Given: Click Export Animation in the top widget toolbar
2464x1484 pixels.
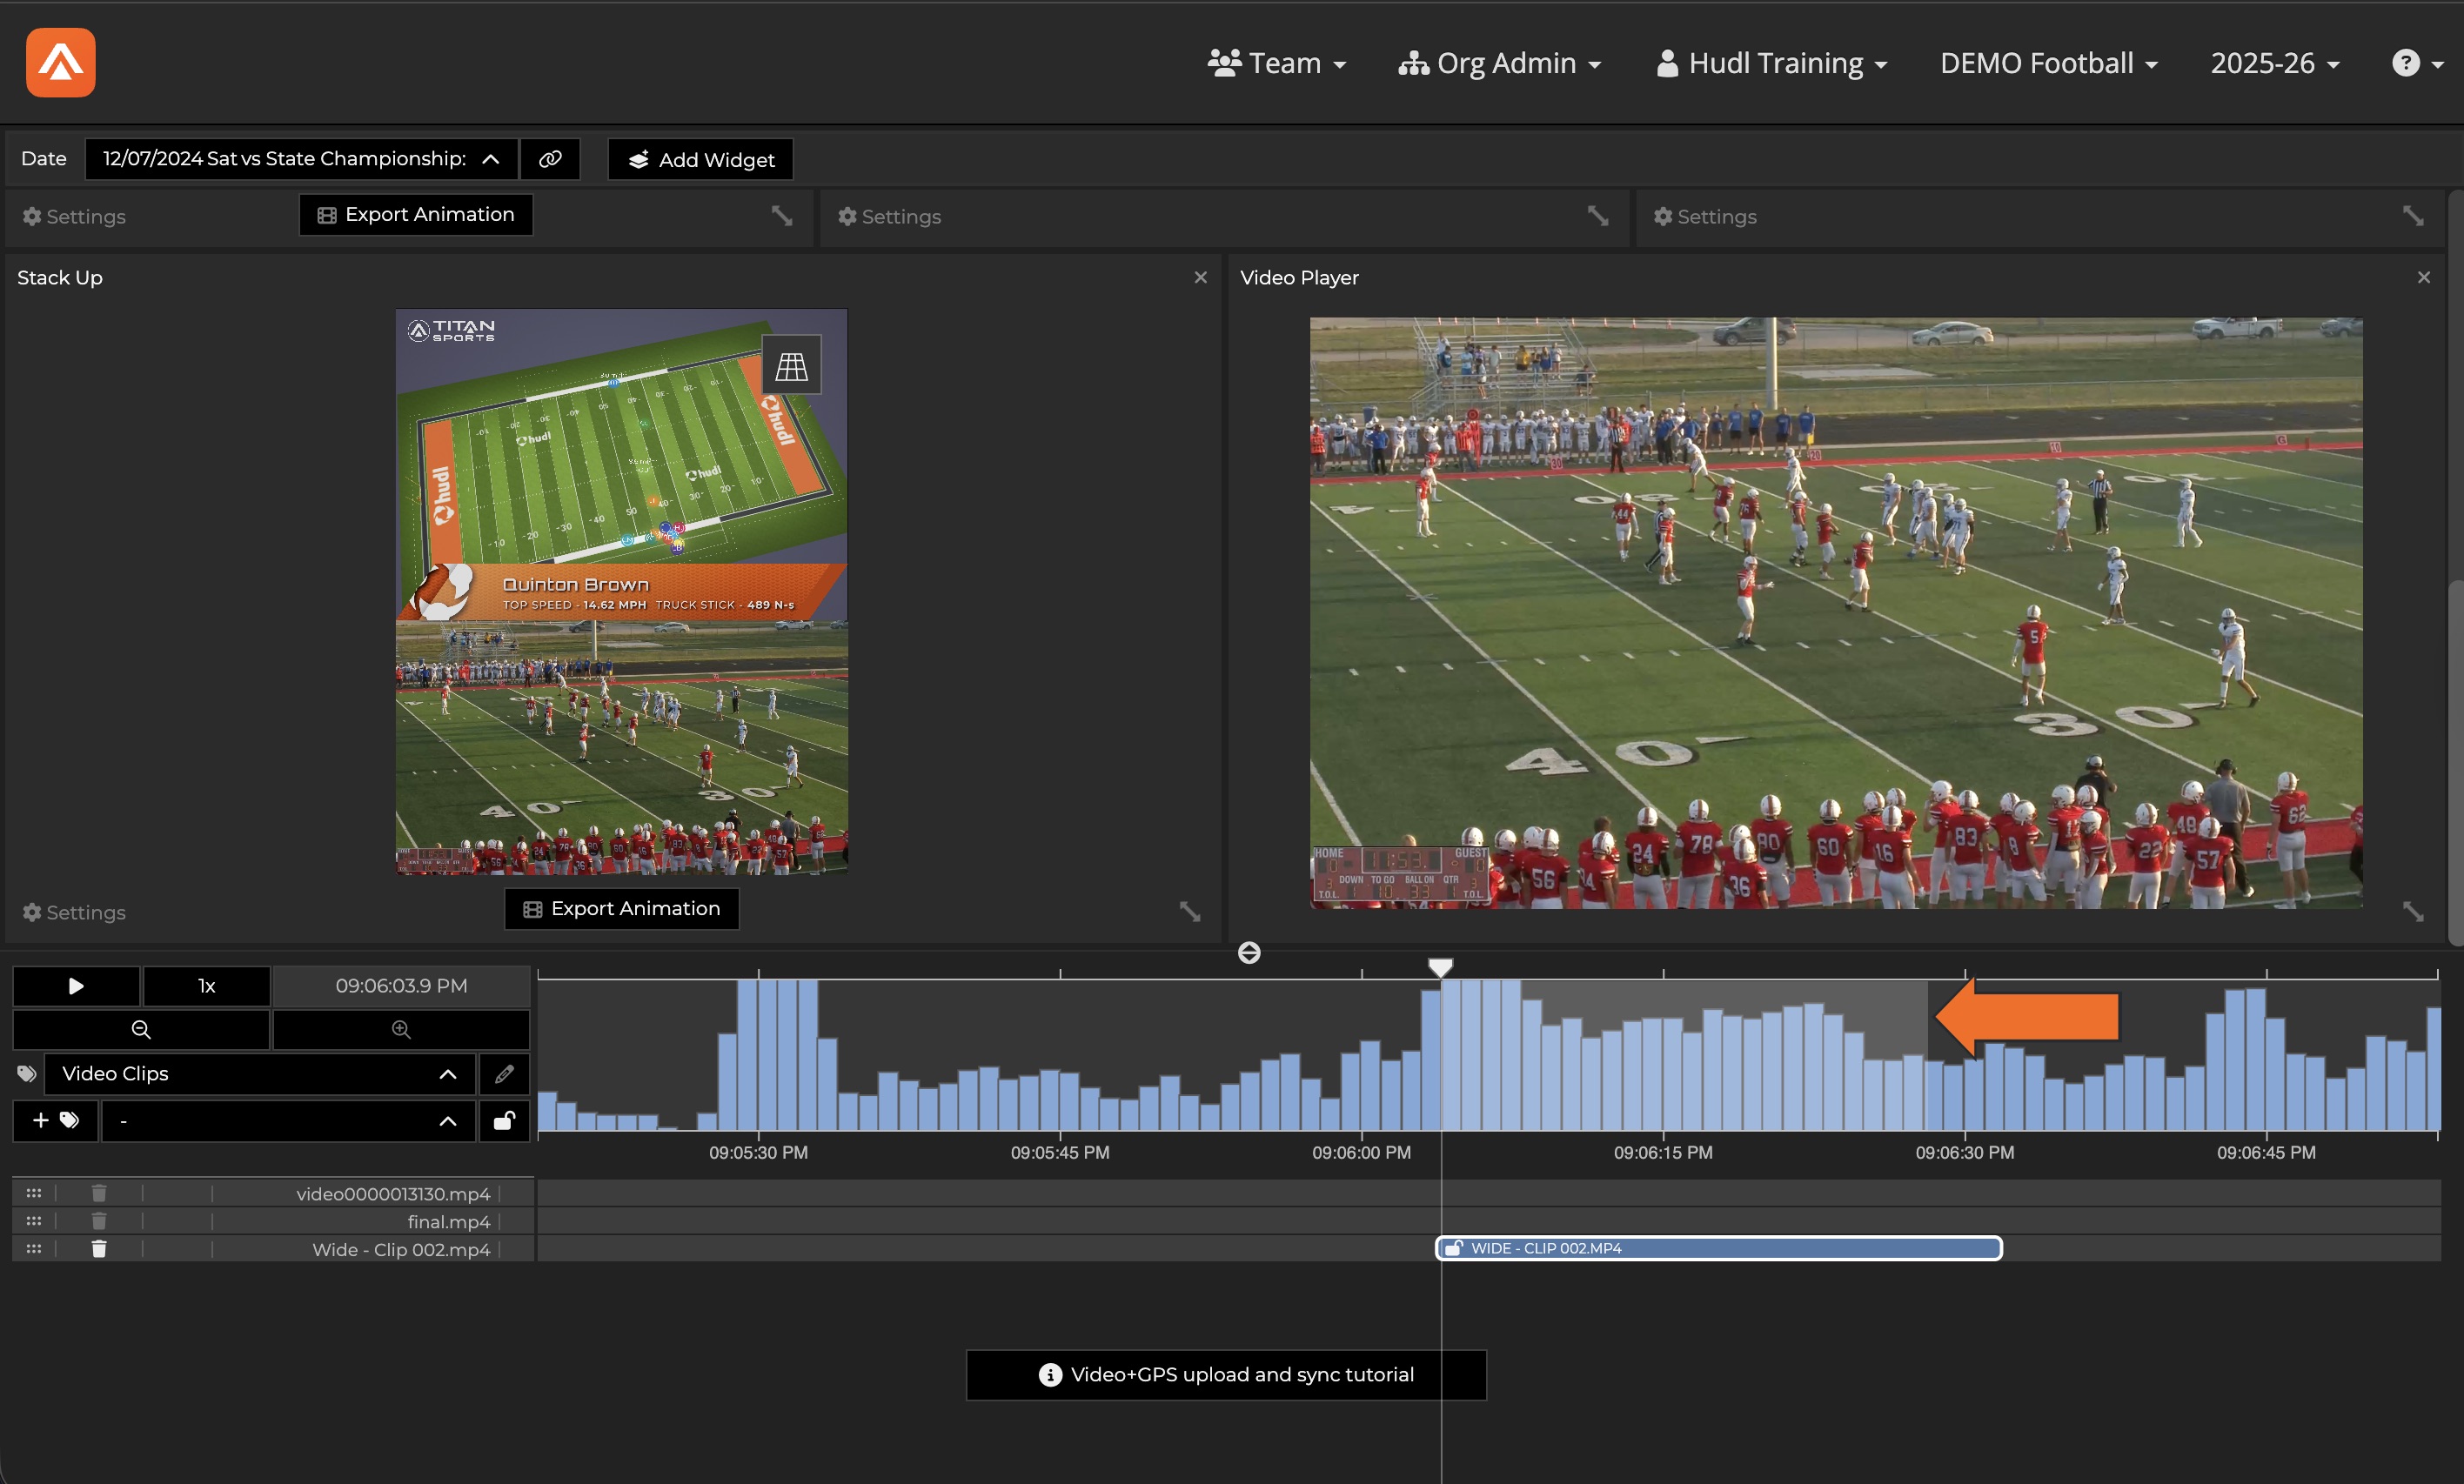Looking at the screenshot, I should click(x=416, y=214).
